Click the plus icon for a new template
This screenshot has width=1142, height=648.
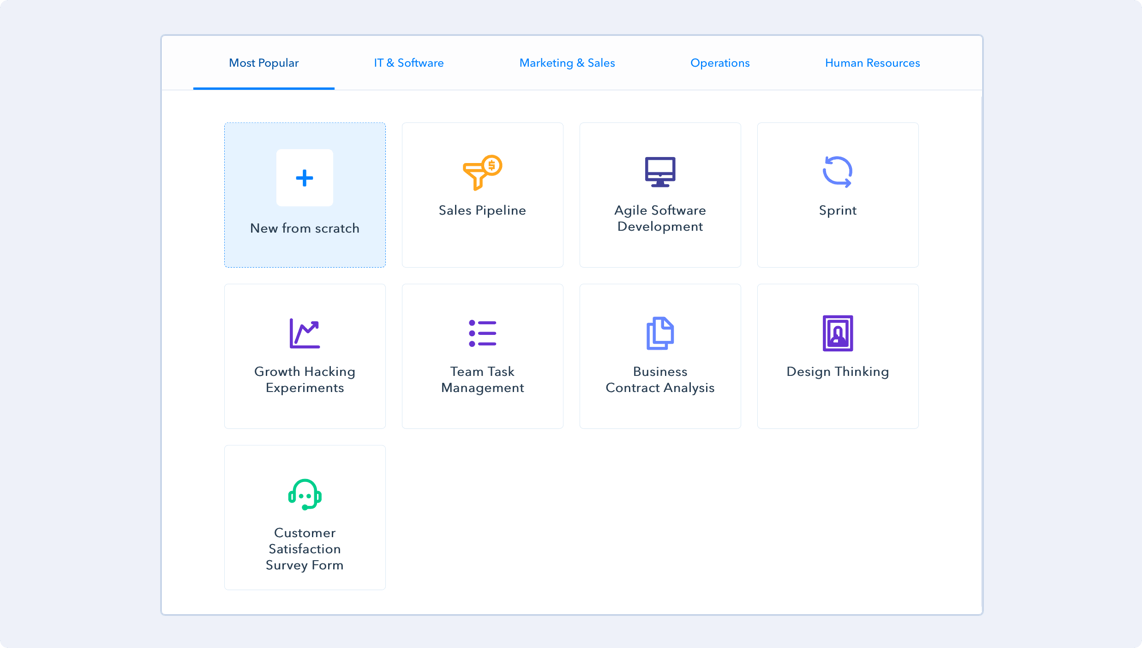point(304,178)
